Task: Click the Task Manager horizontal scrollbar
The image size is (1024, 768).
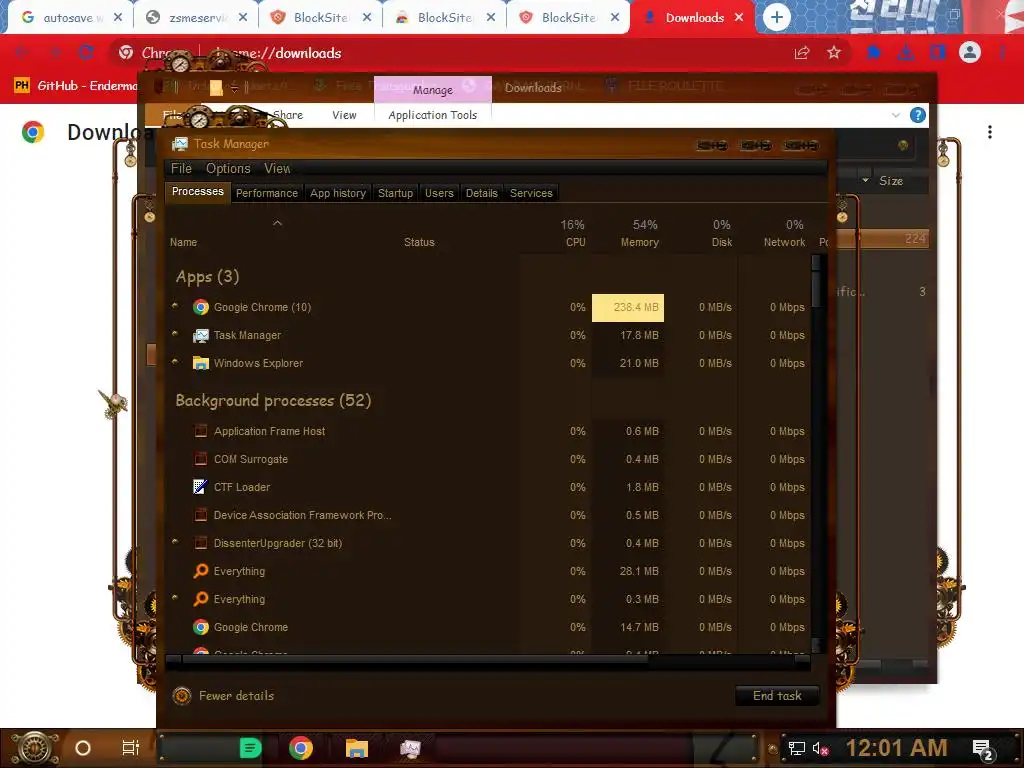Action: pyautogui.click(x=488, y=661)
